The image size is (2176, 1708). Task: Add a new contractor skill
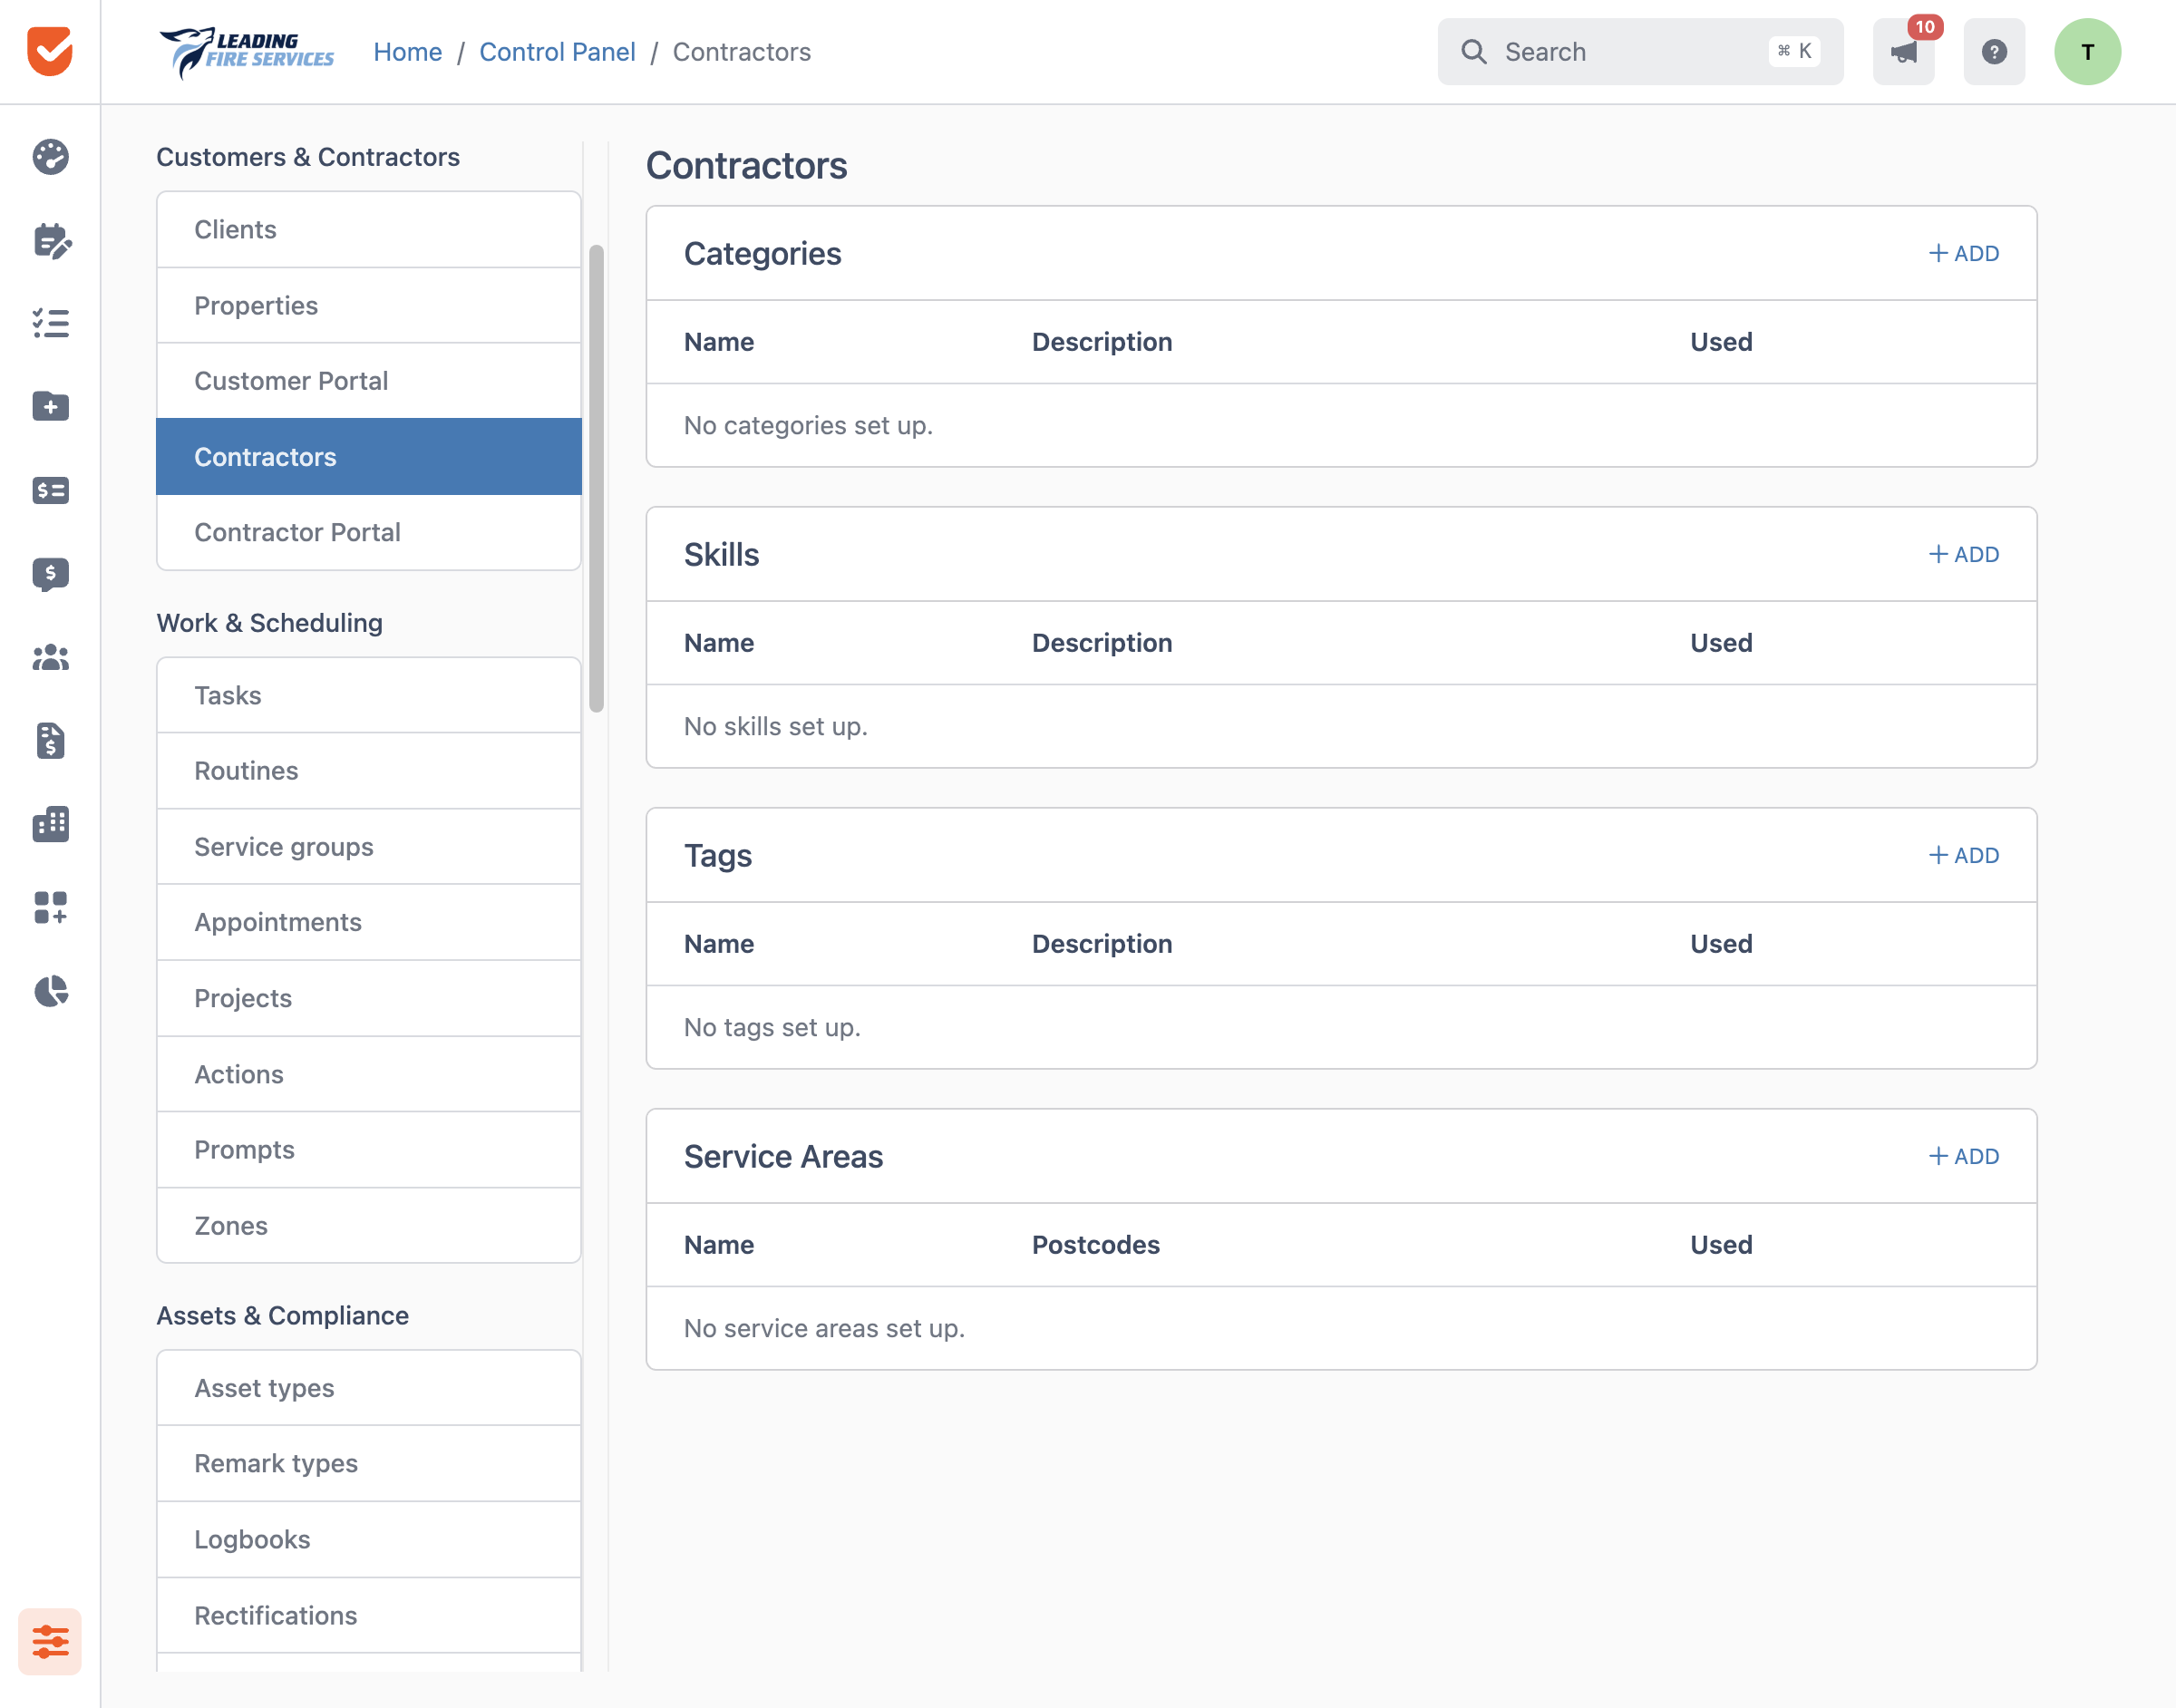1963,554
